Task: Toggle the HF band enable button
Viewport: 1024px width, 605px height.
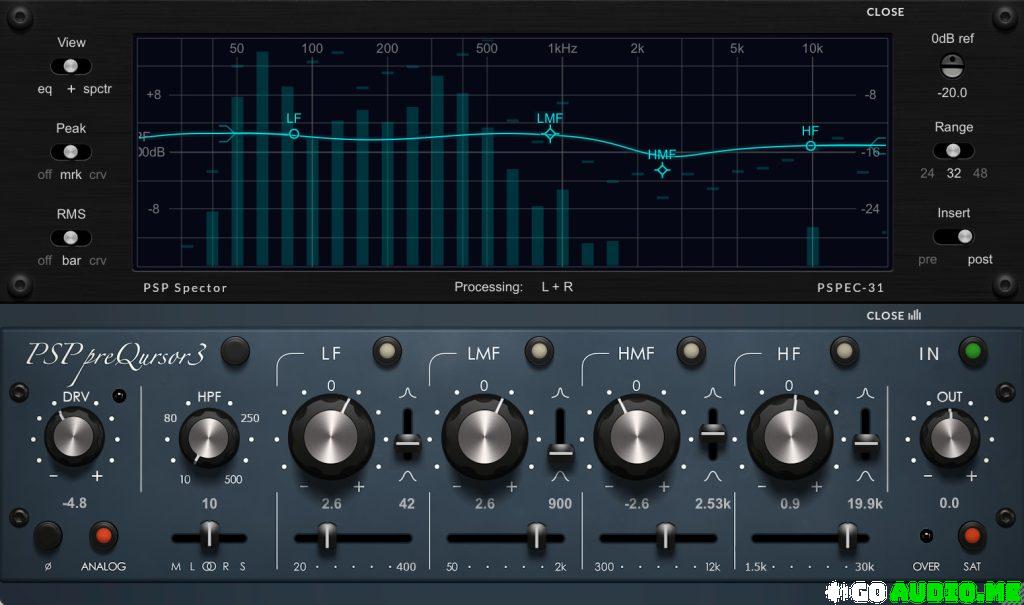Action: coord(844,352)
